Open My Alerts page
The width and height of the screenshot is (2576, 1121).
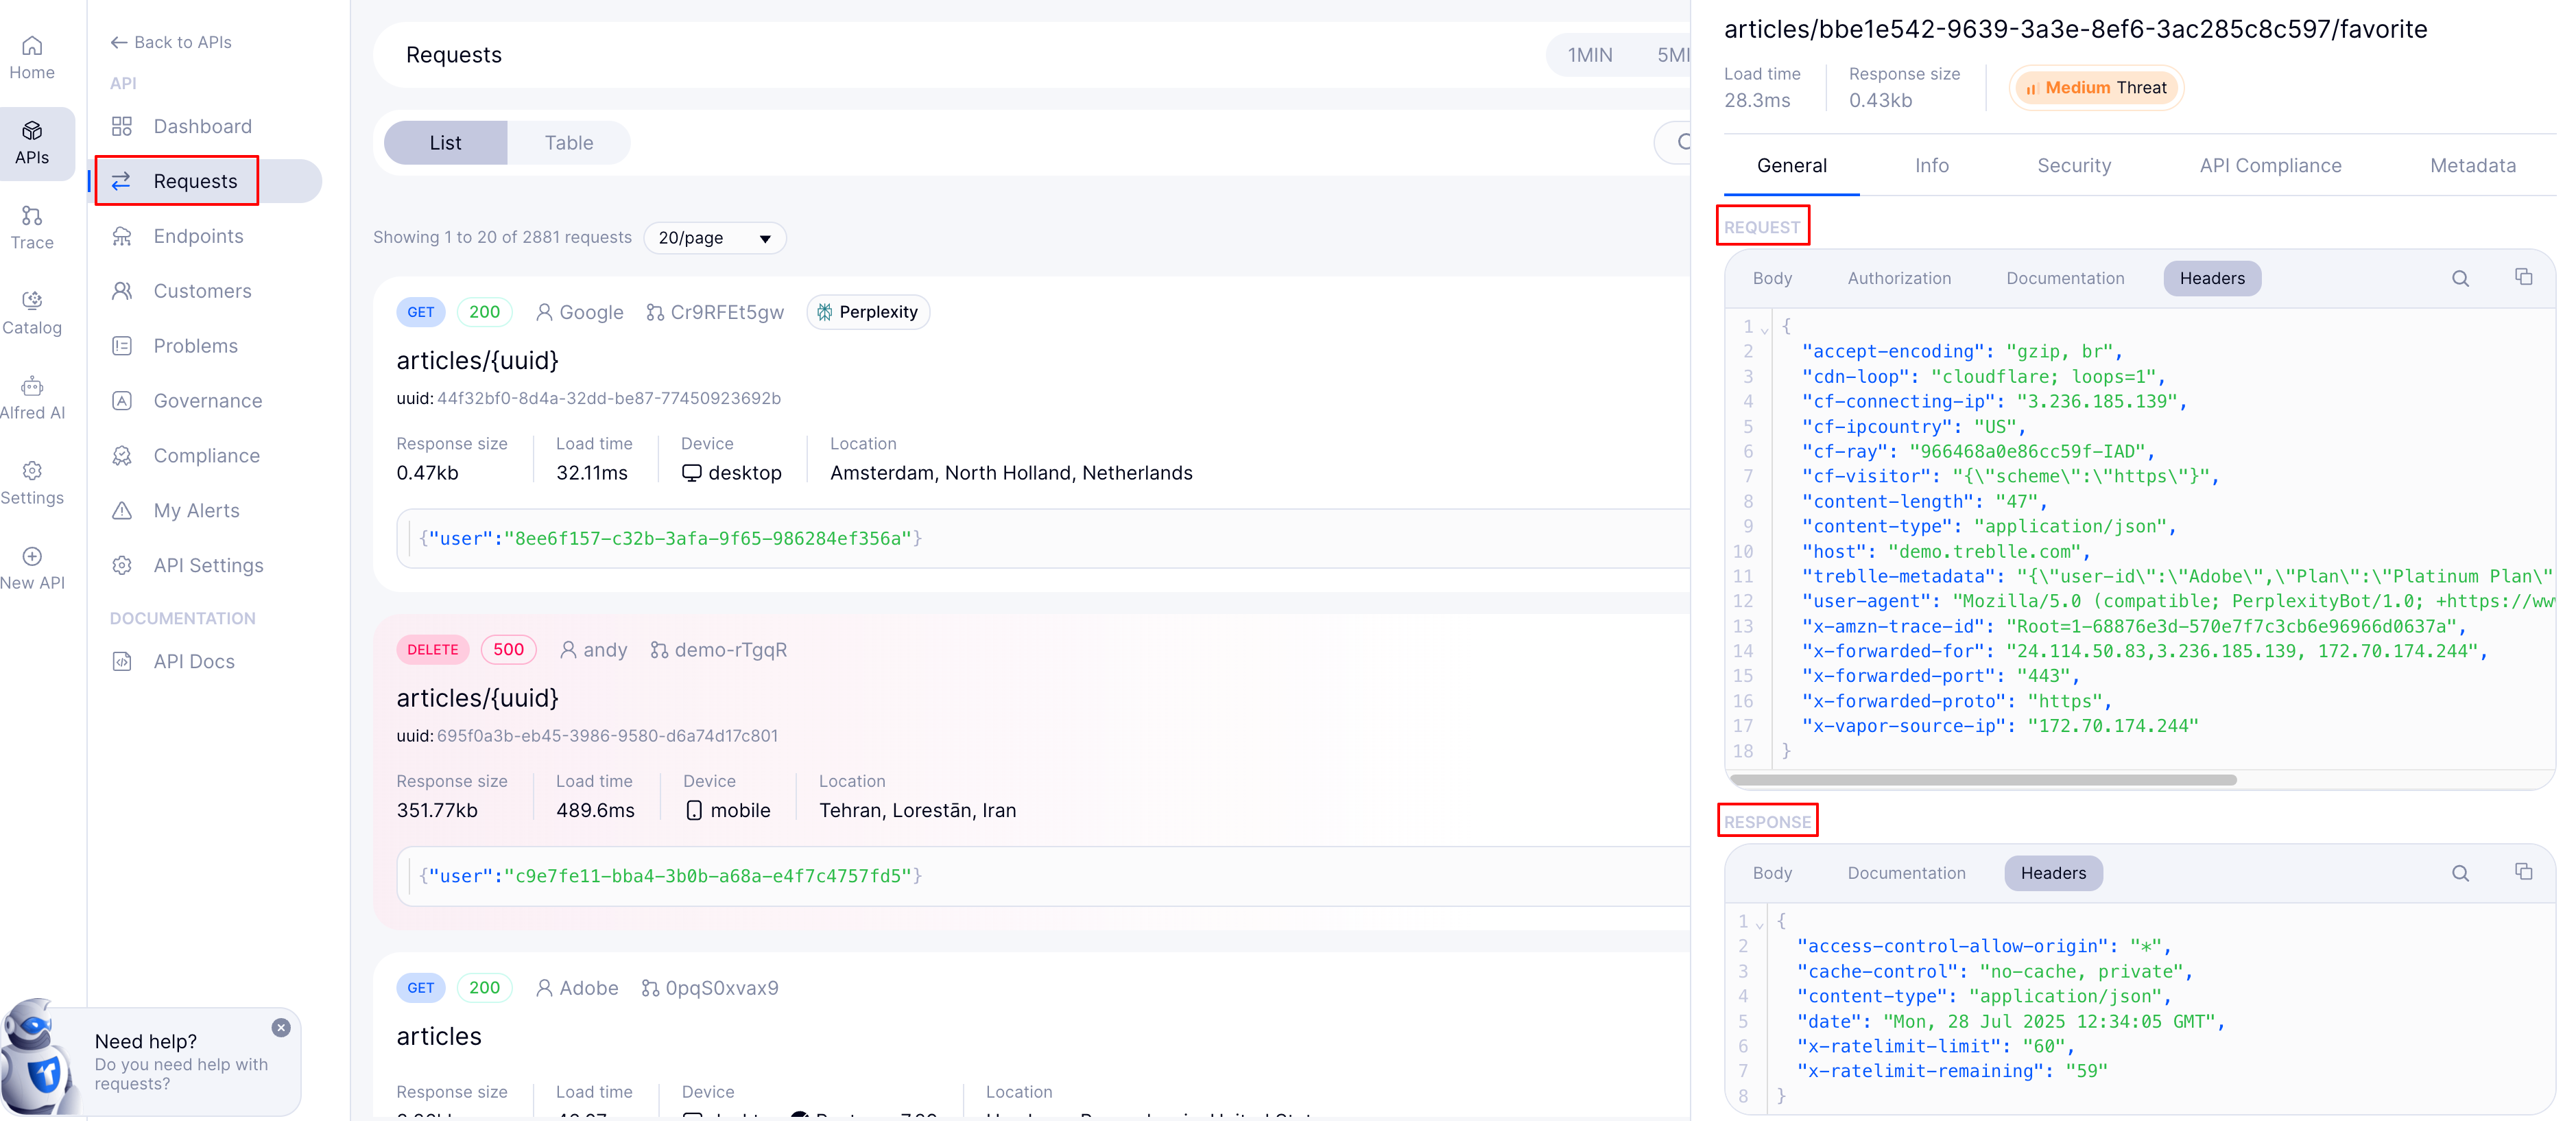196,511
